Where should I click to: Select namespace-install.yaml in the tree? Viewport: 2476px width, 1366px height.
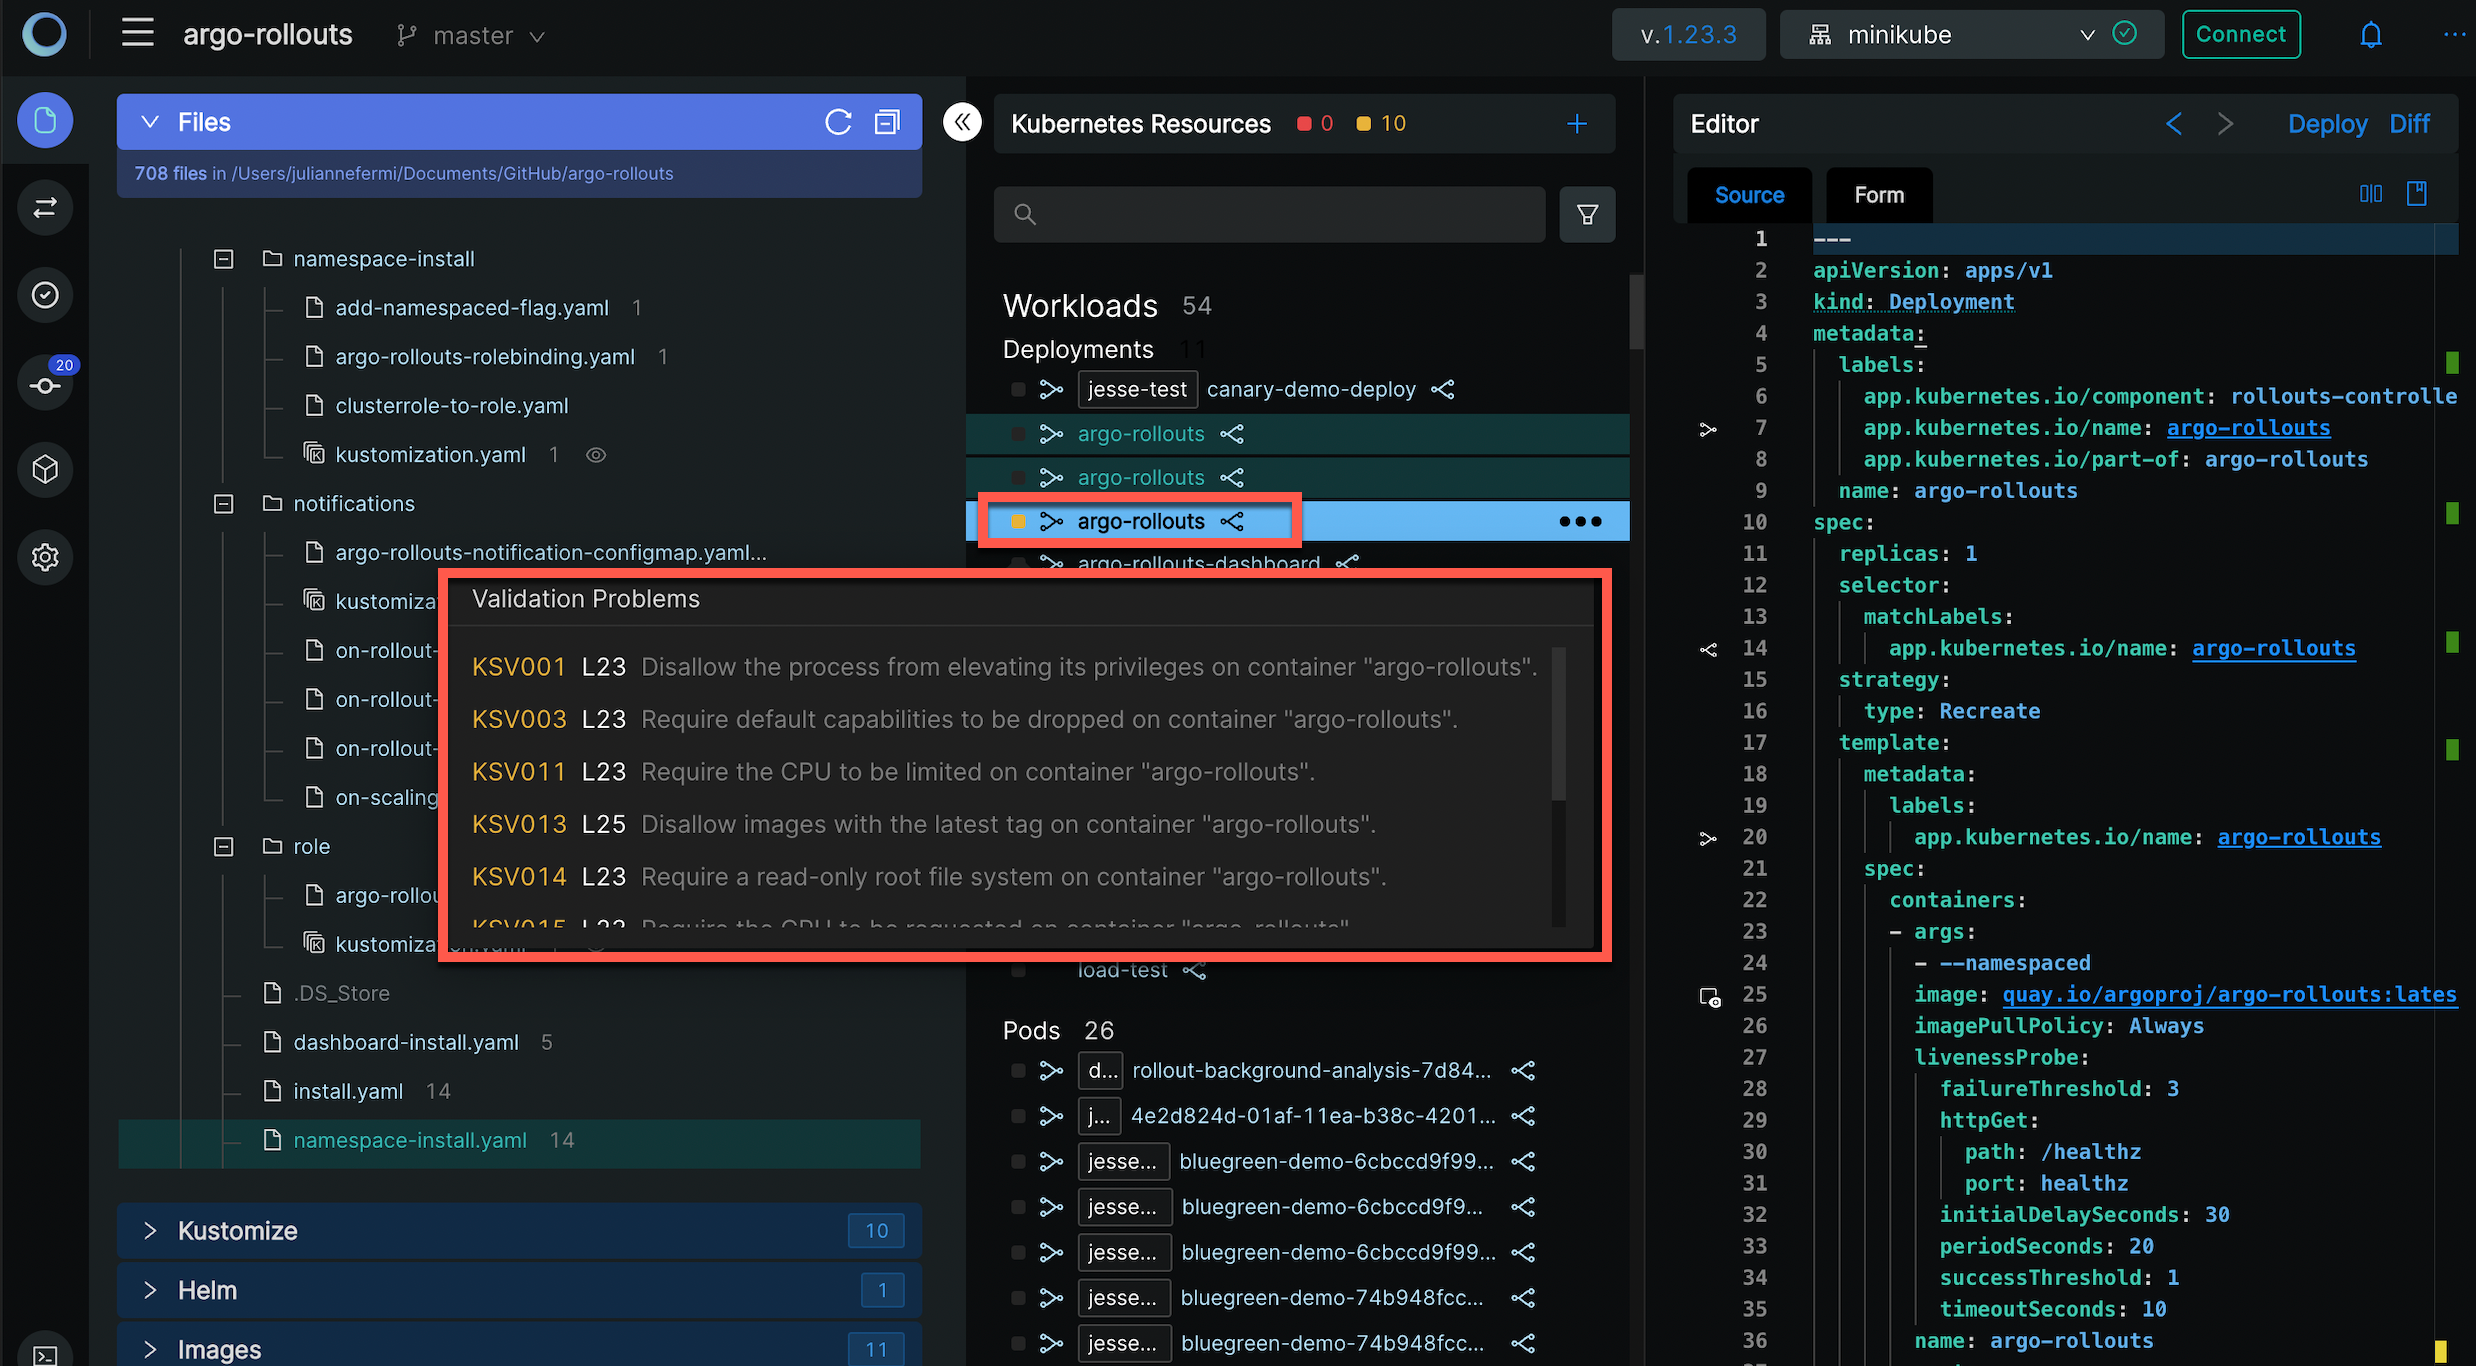(x=409, y=1140)
